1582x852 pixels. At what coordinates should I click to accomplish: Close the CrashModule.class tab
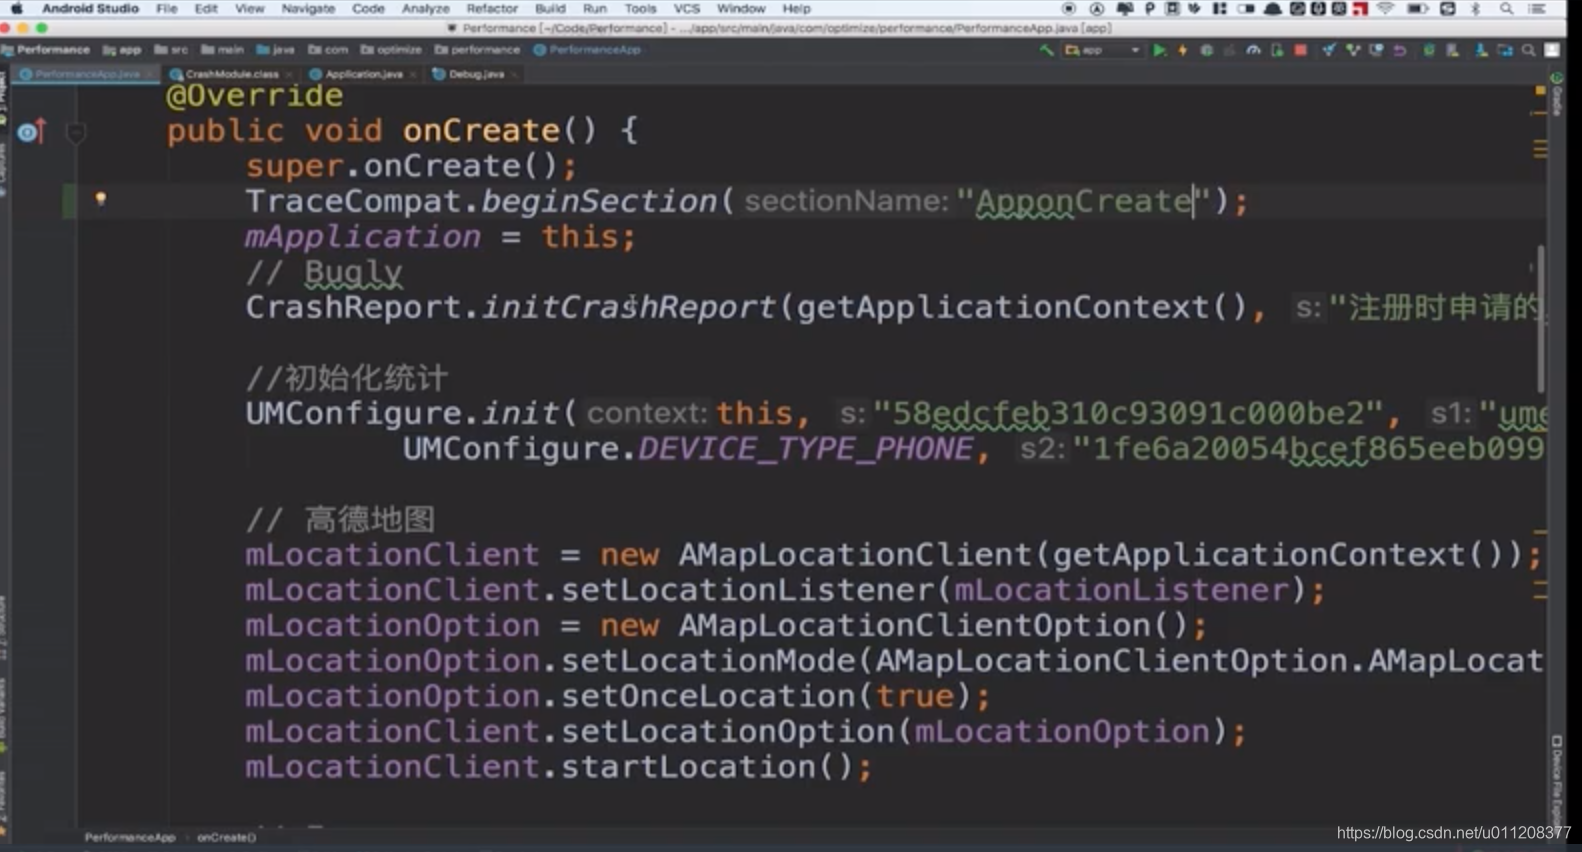point(289,74)
